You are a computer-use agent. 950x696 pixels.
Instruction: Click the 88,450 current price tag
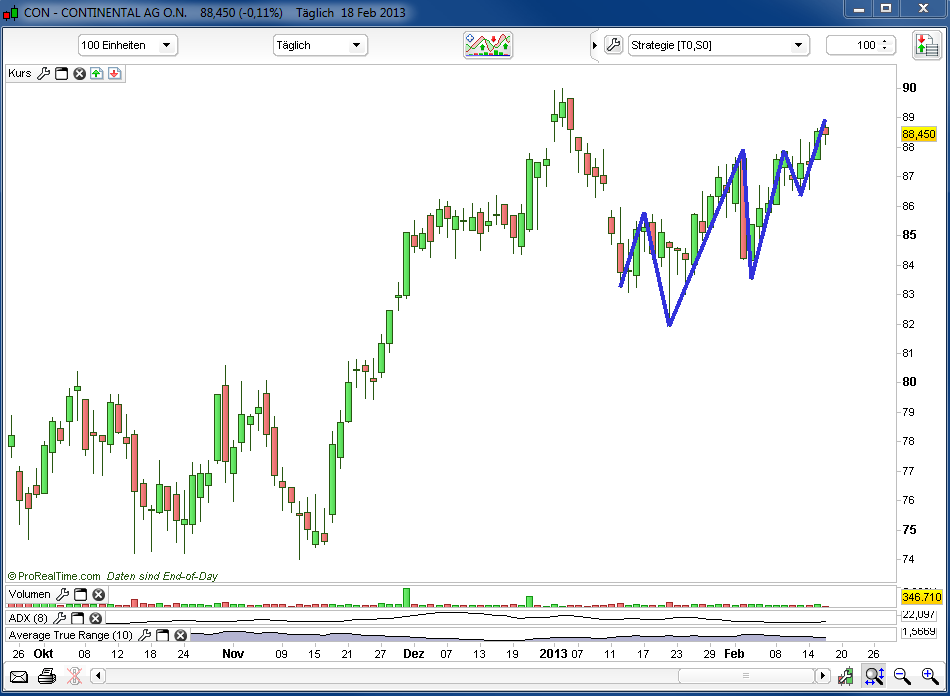tap(918, 134)
